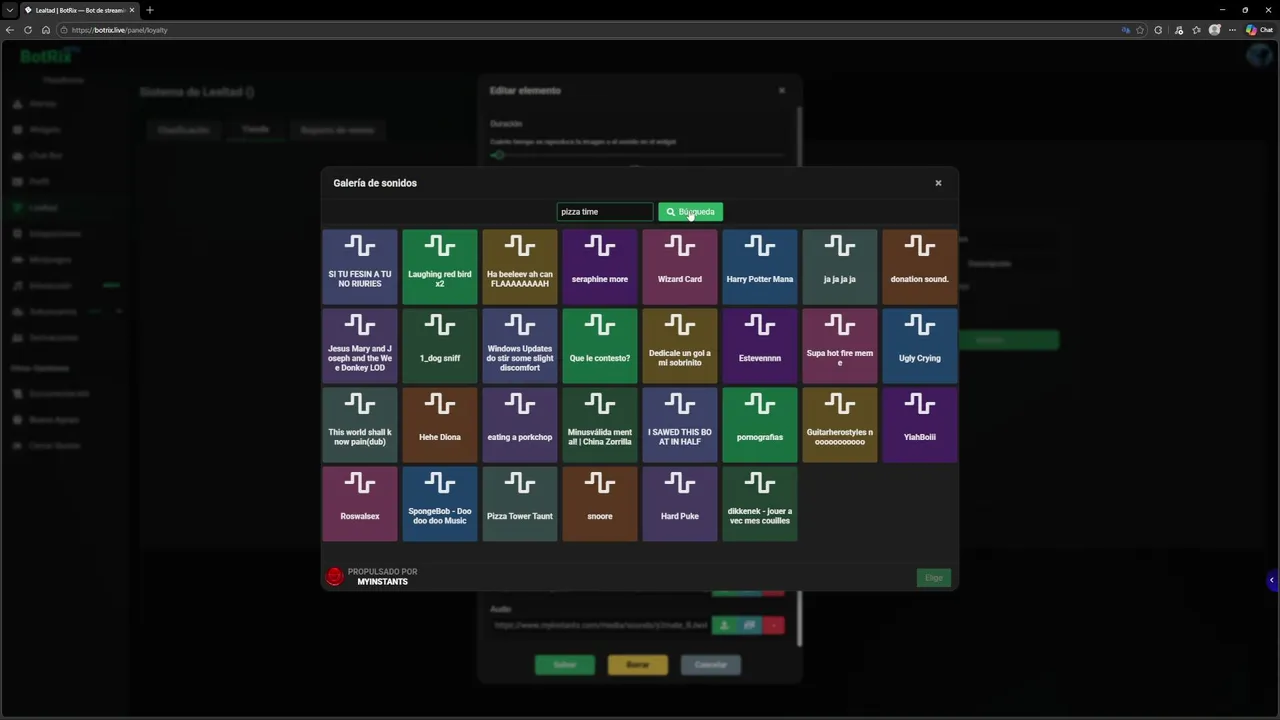The height and width of the screenshot is (720, 1280).
Task: Adjust the Duración slider in Editar elemento
Action: click(637, 155)
